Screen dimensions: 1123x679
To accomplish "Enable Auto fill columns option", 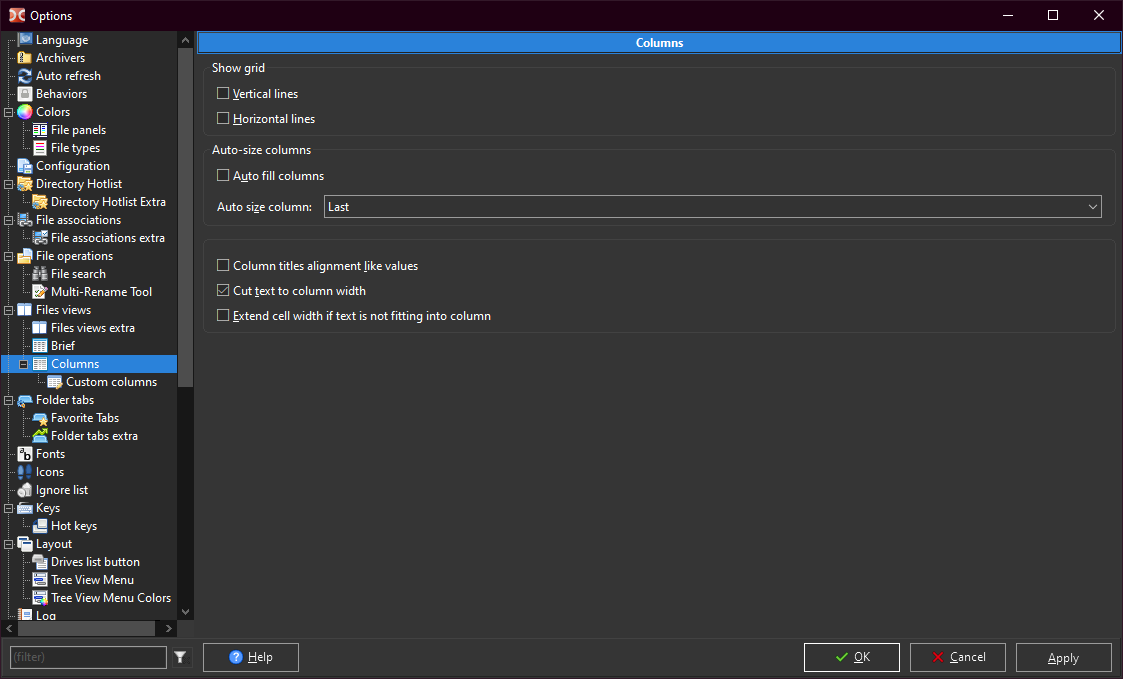I will click(x=223, y=176).
